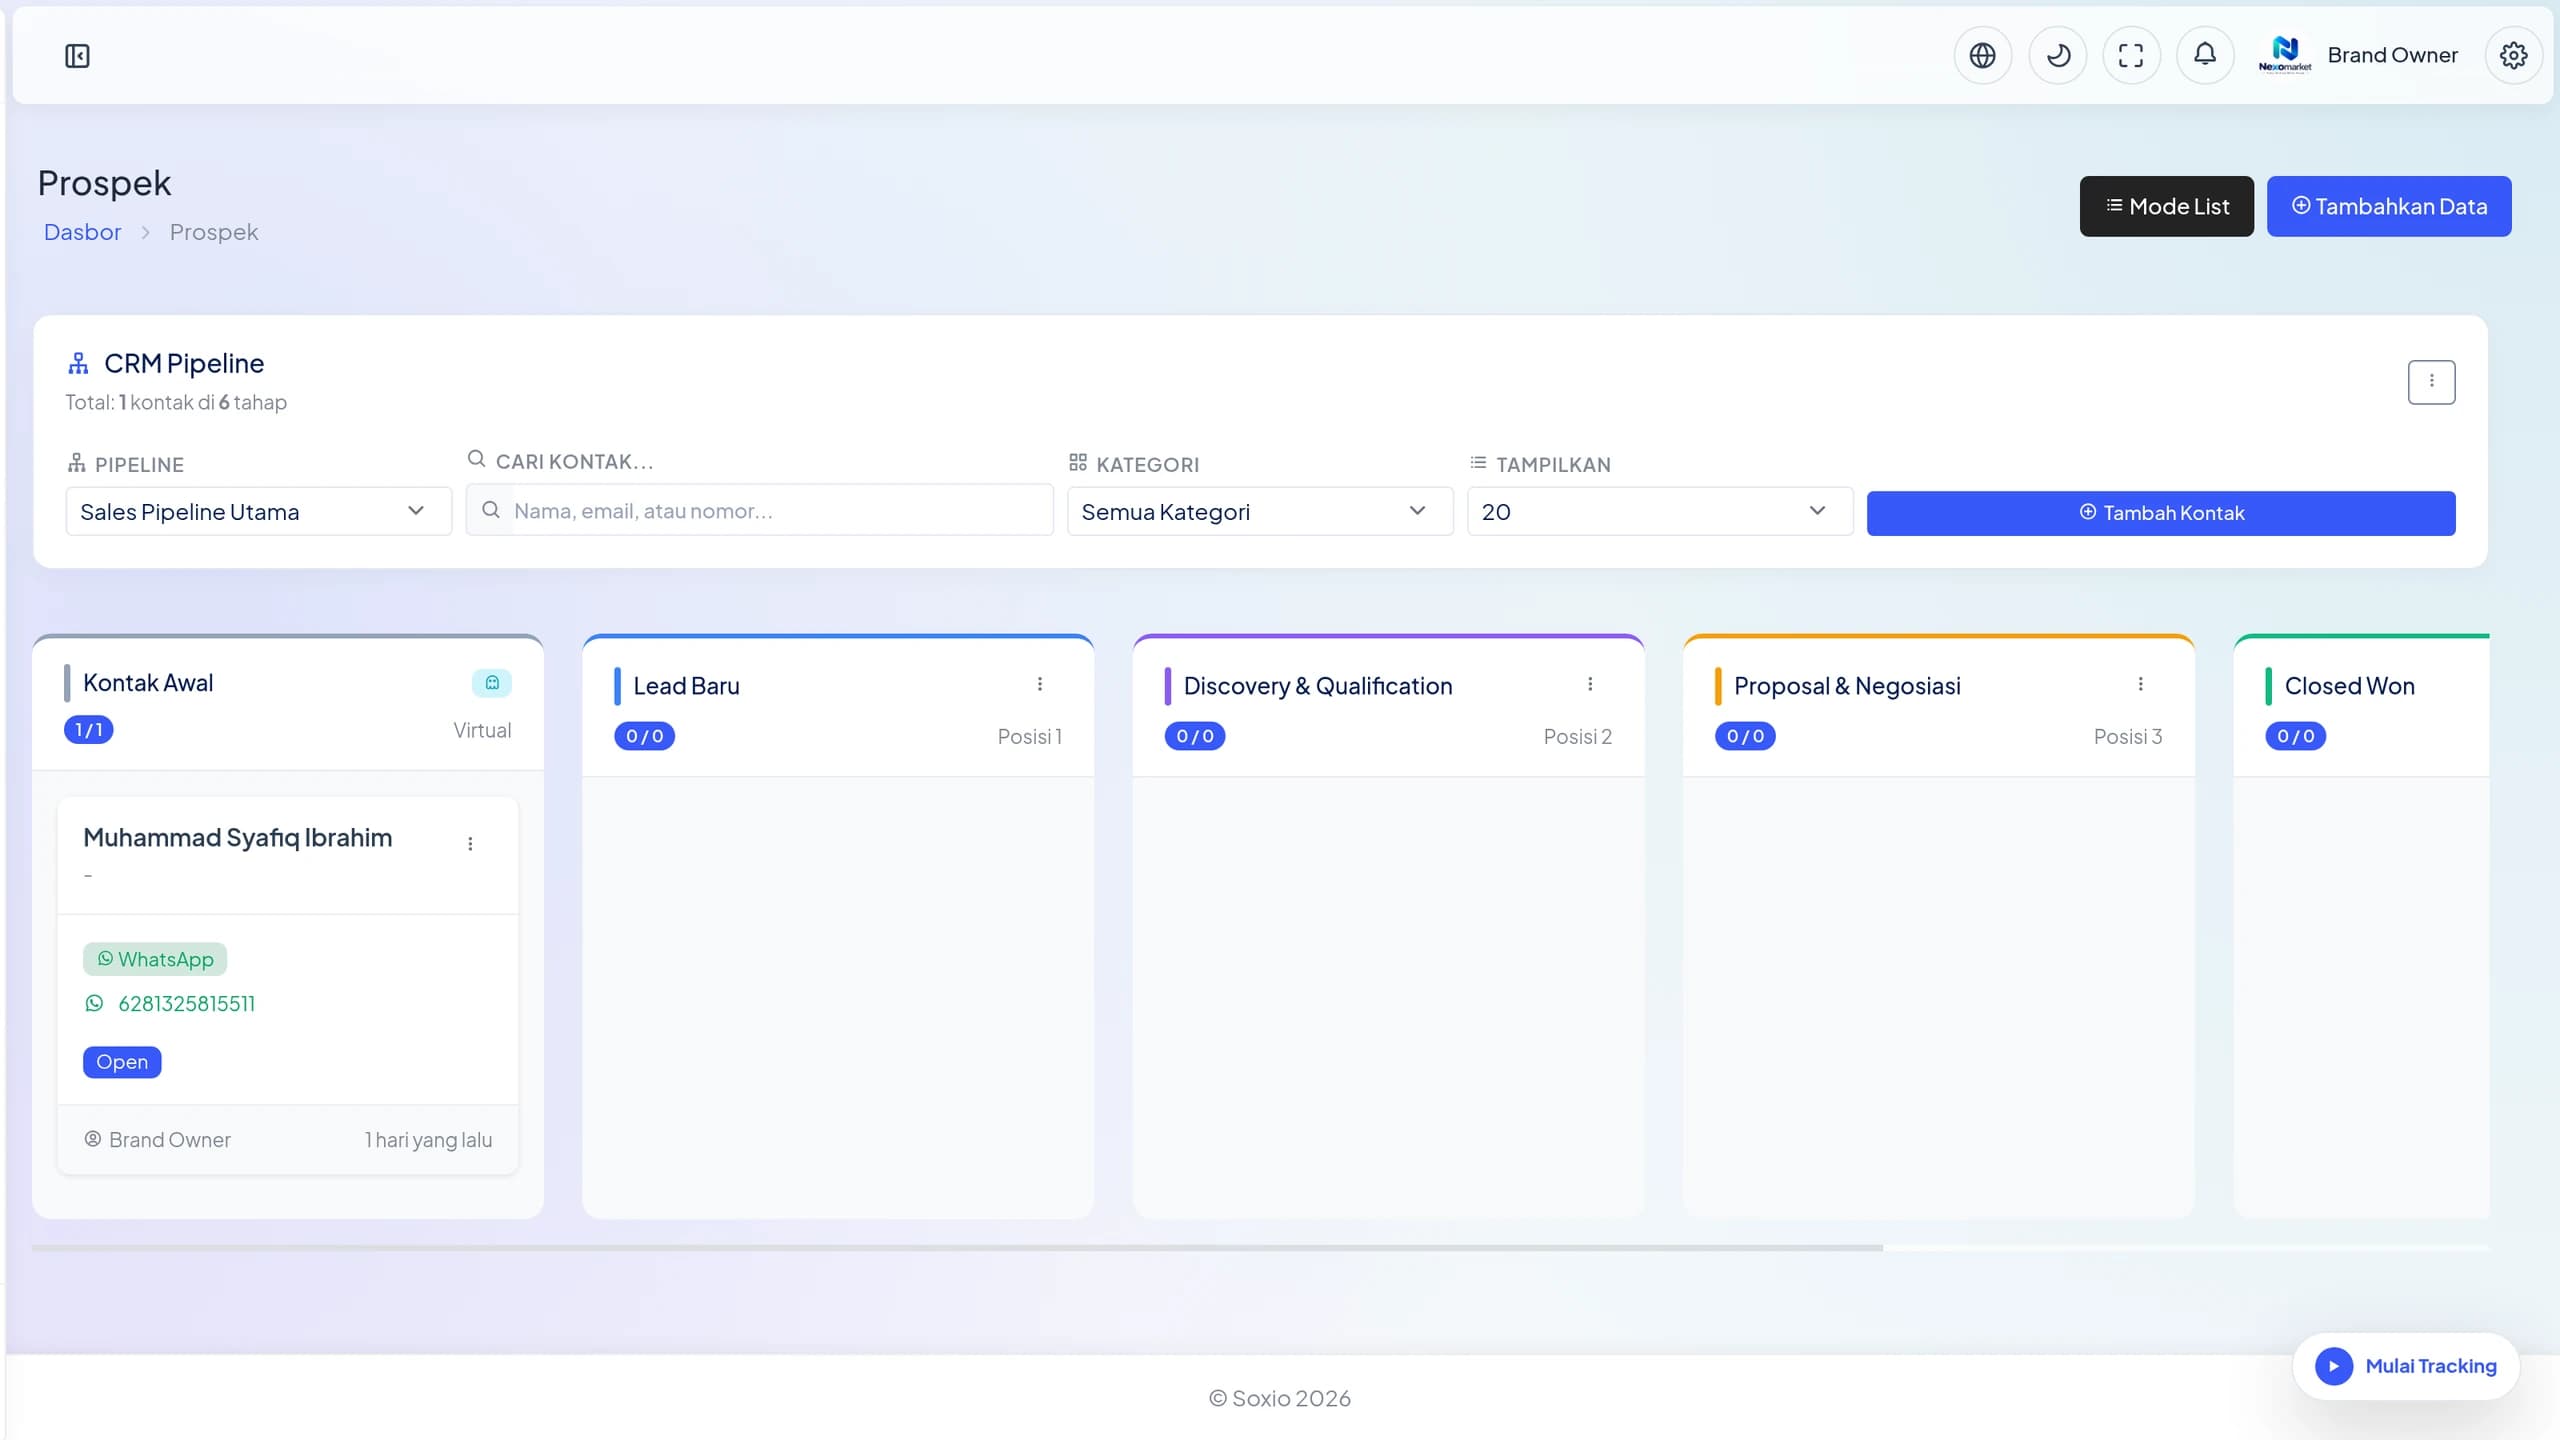Screen dimensions: 2560x1440
Task: Open Discovery & Qualification column options
Action: pos(1590,684)
